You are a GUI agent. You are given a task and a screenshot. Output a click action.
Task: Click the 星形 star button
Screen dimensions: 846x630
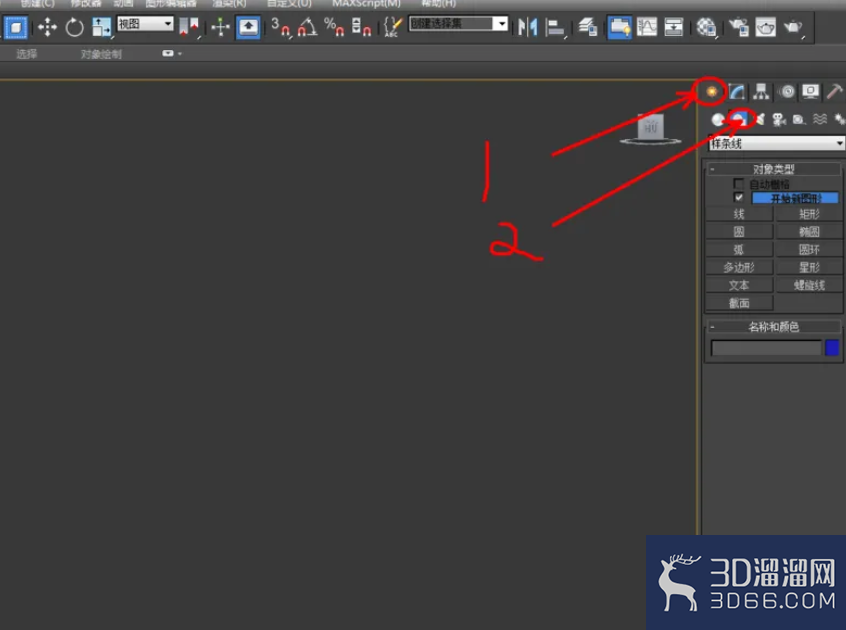coord(809,268)
